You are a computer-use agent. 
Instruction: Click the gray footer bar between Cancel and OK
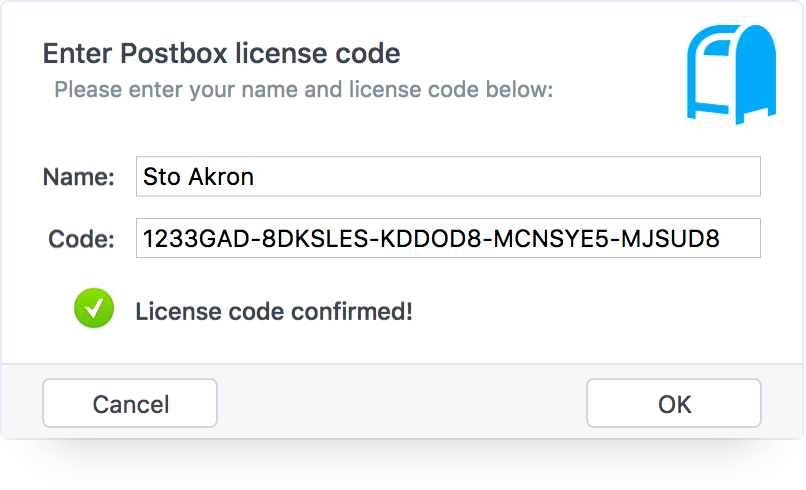pos(401,403)
